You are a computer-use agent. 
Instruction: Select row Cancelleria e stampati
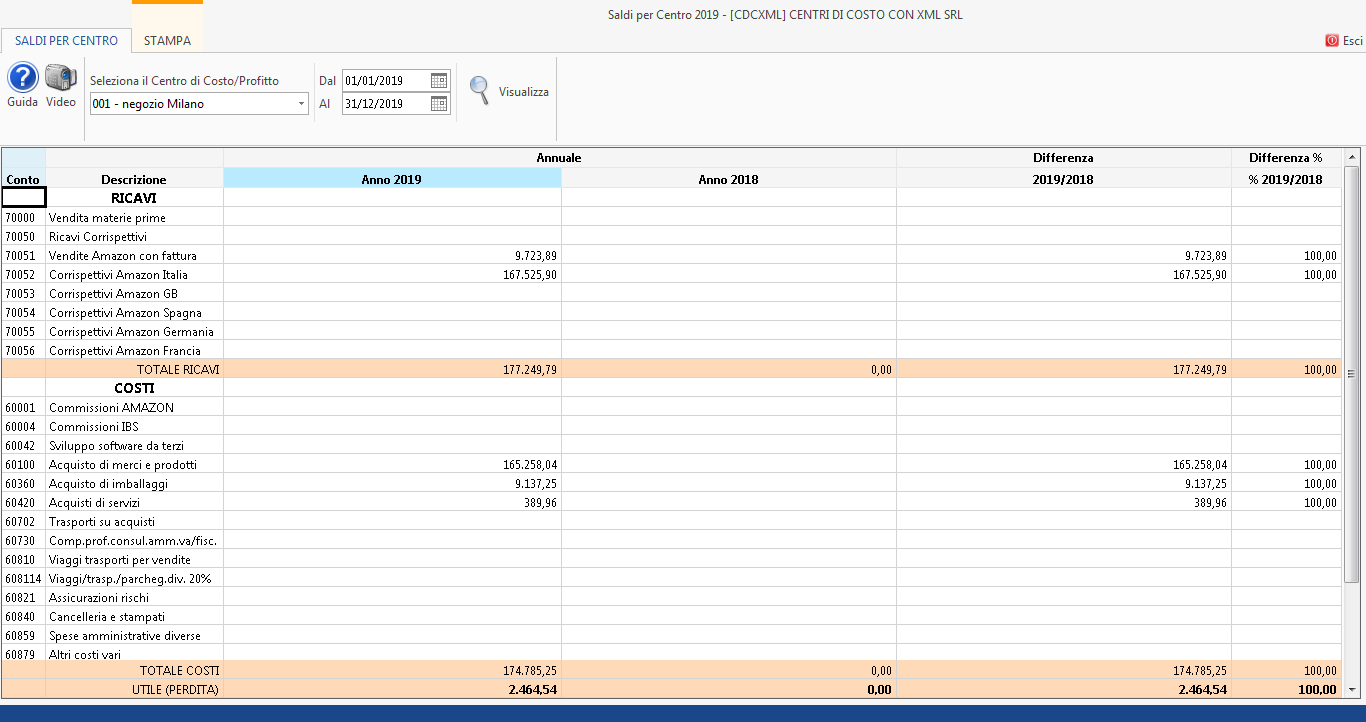671,616
